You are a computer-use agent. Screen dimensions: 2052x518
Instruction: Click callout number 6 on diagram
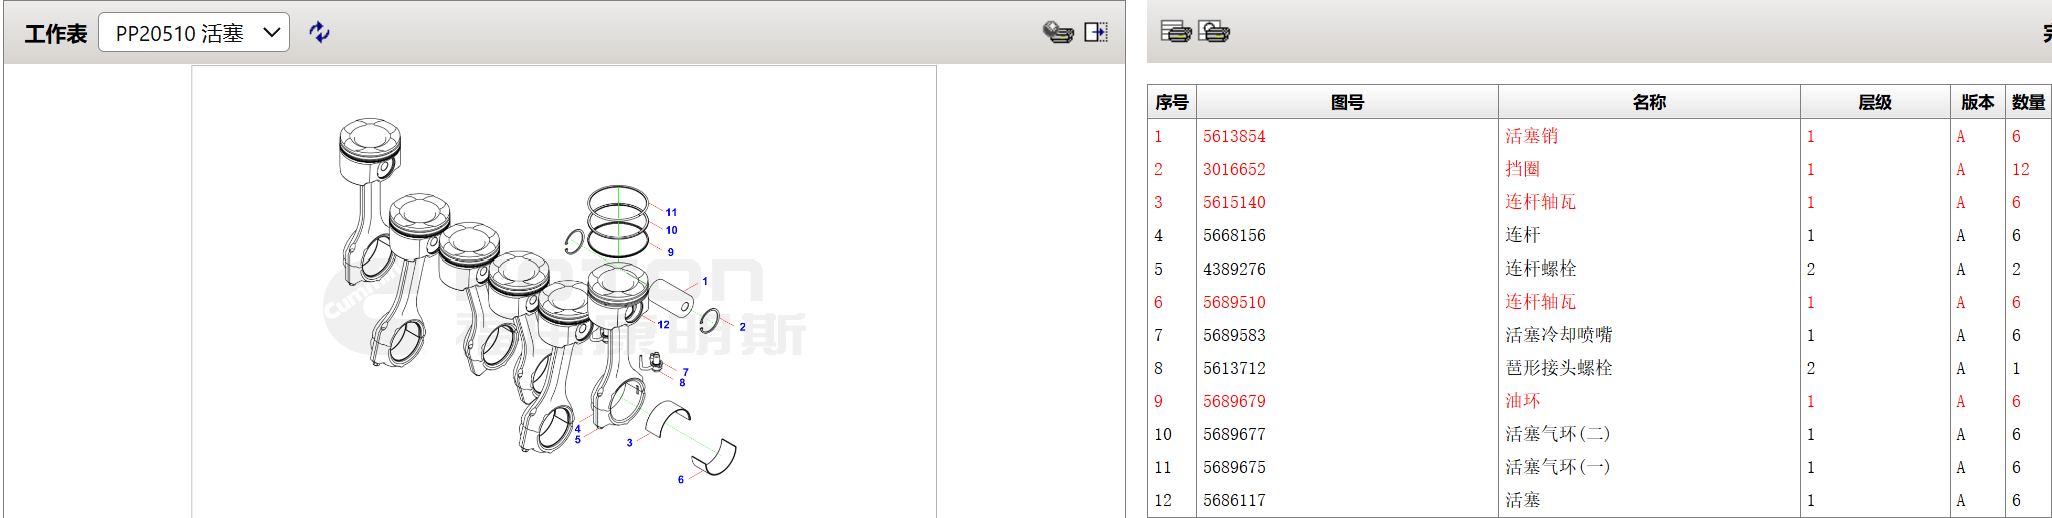pyautogui.click(x=681, y=480)
